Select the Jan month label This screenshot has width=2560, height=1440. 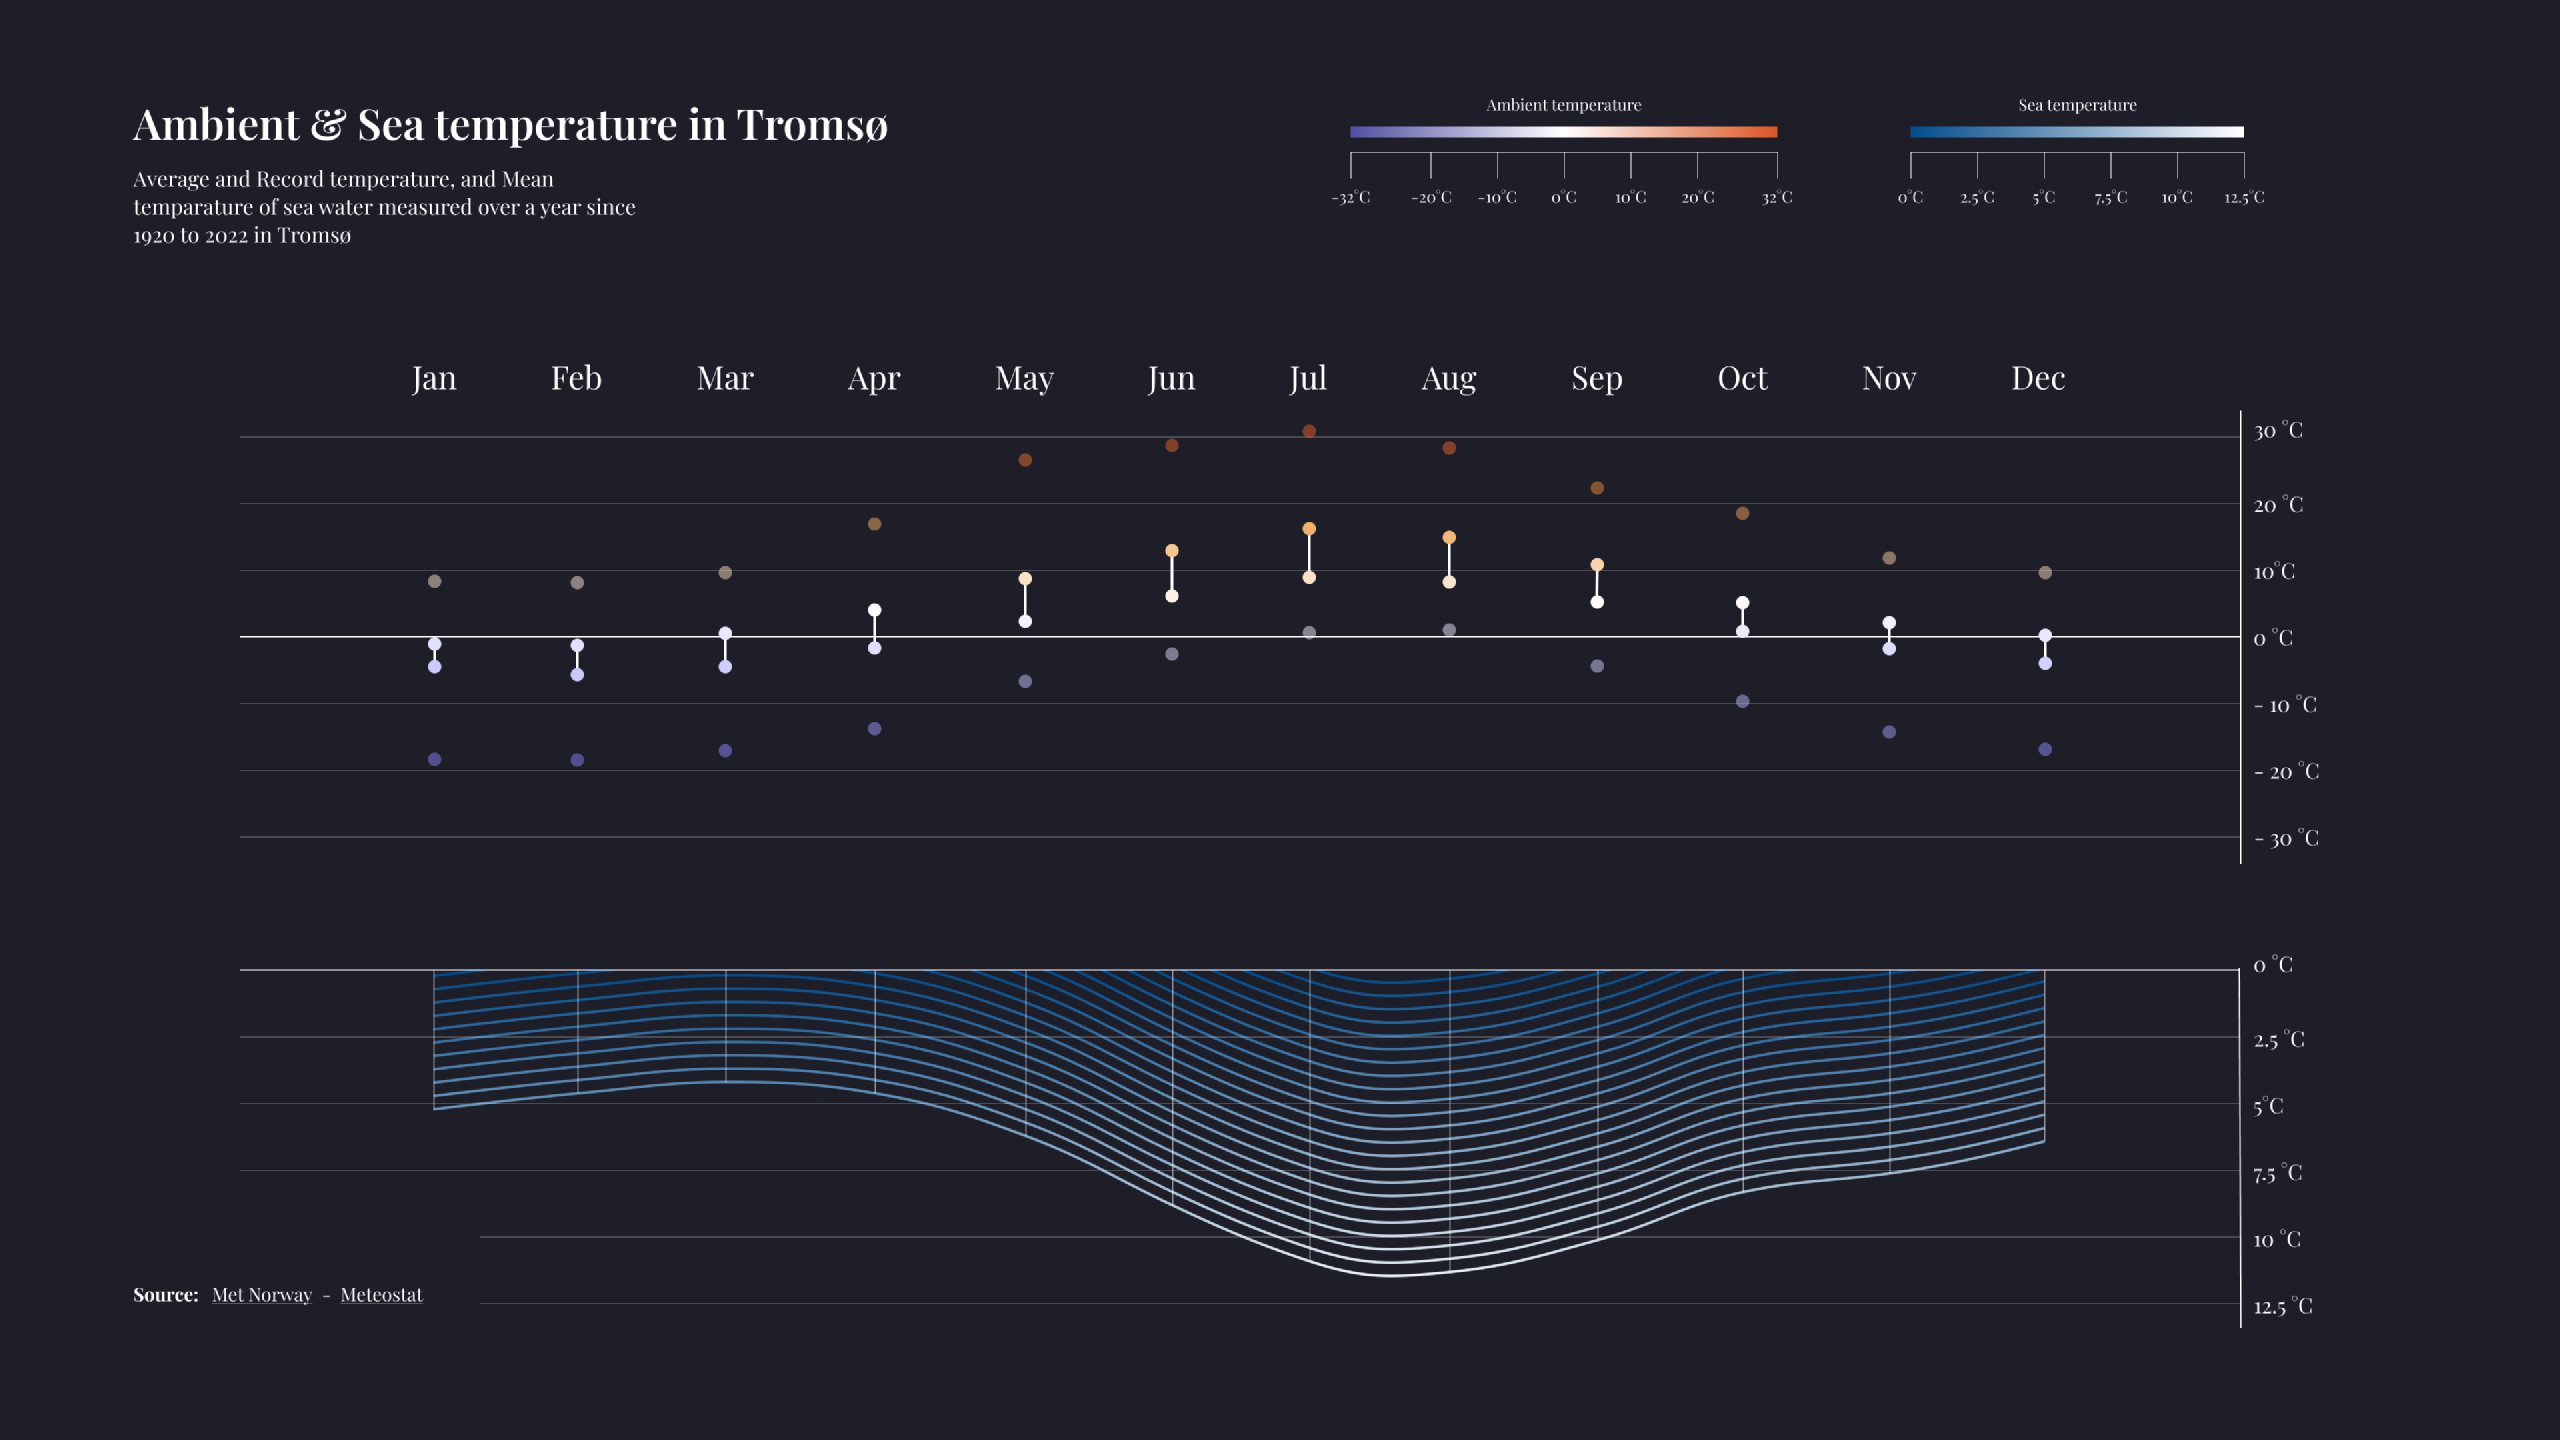433,378
